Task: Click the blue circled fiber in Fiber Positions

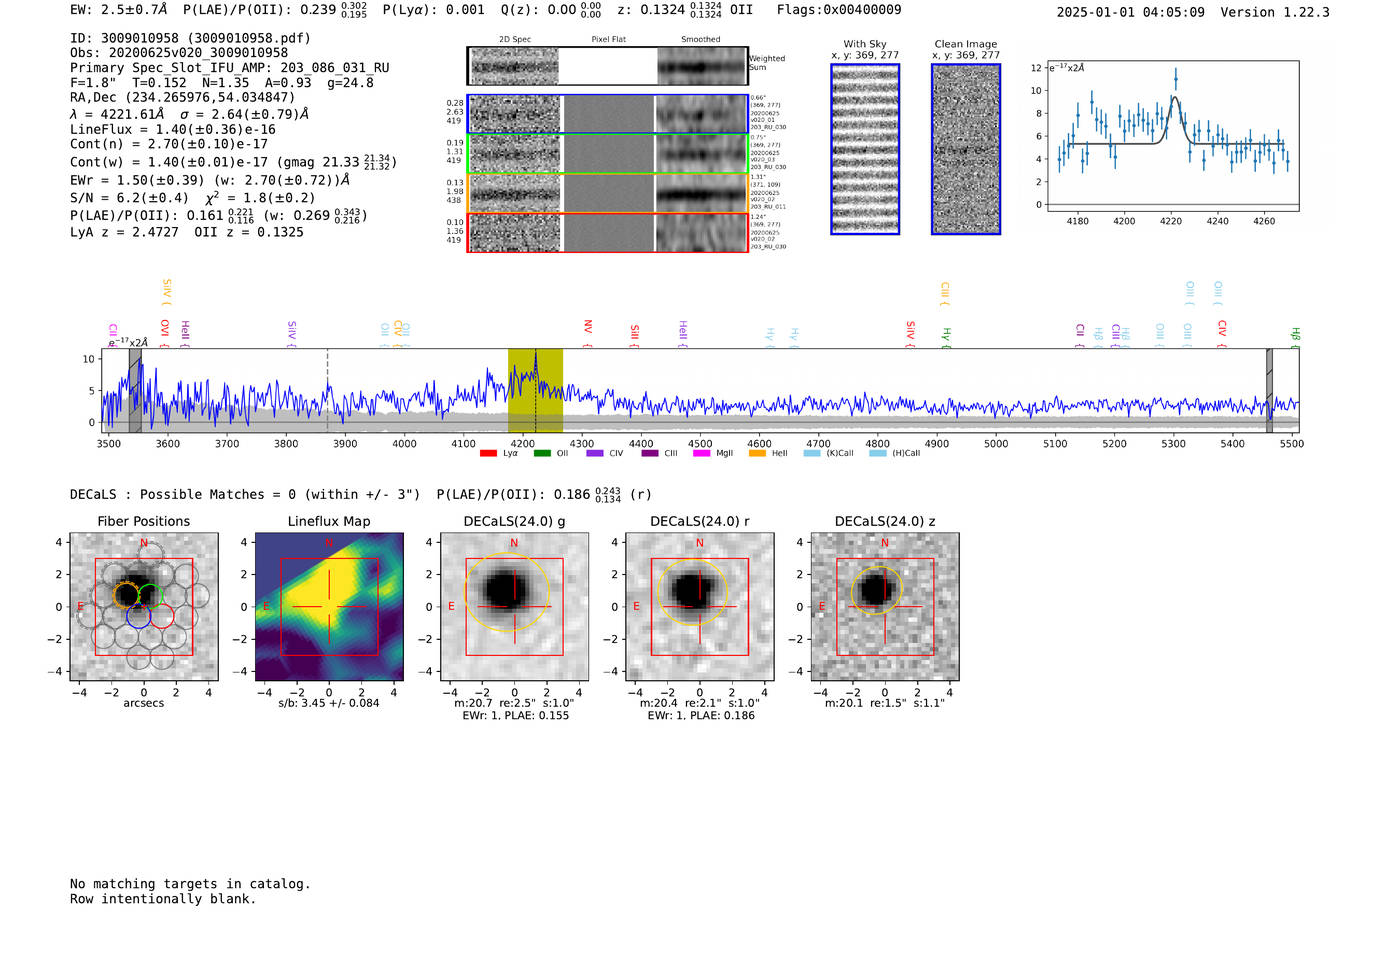Action: (x=138, y=616)
